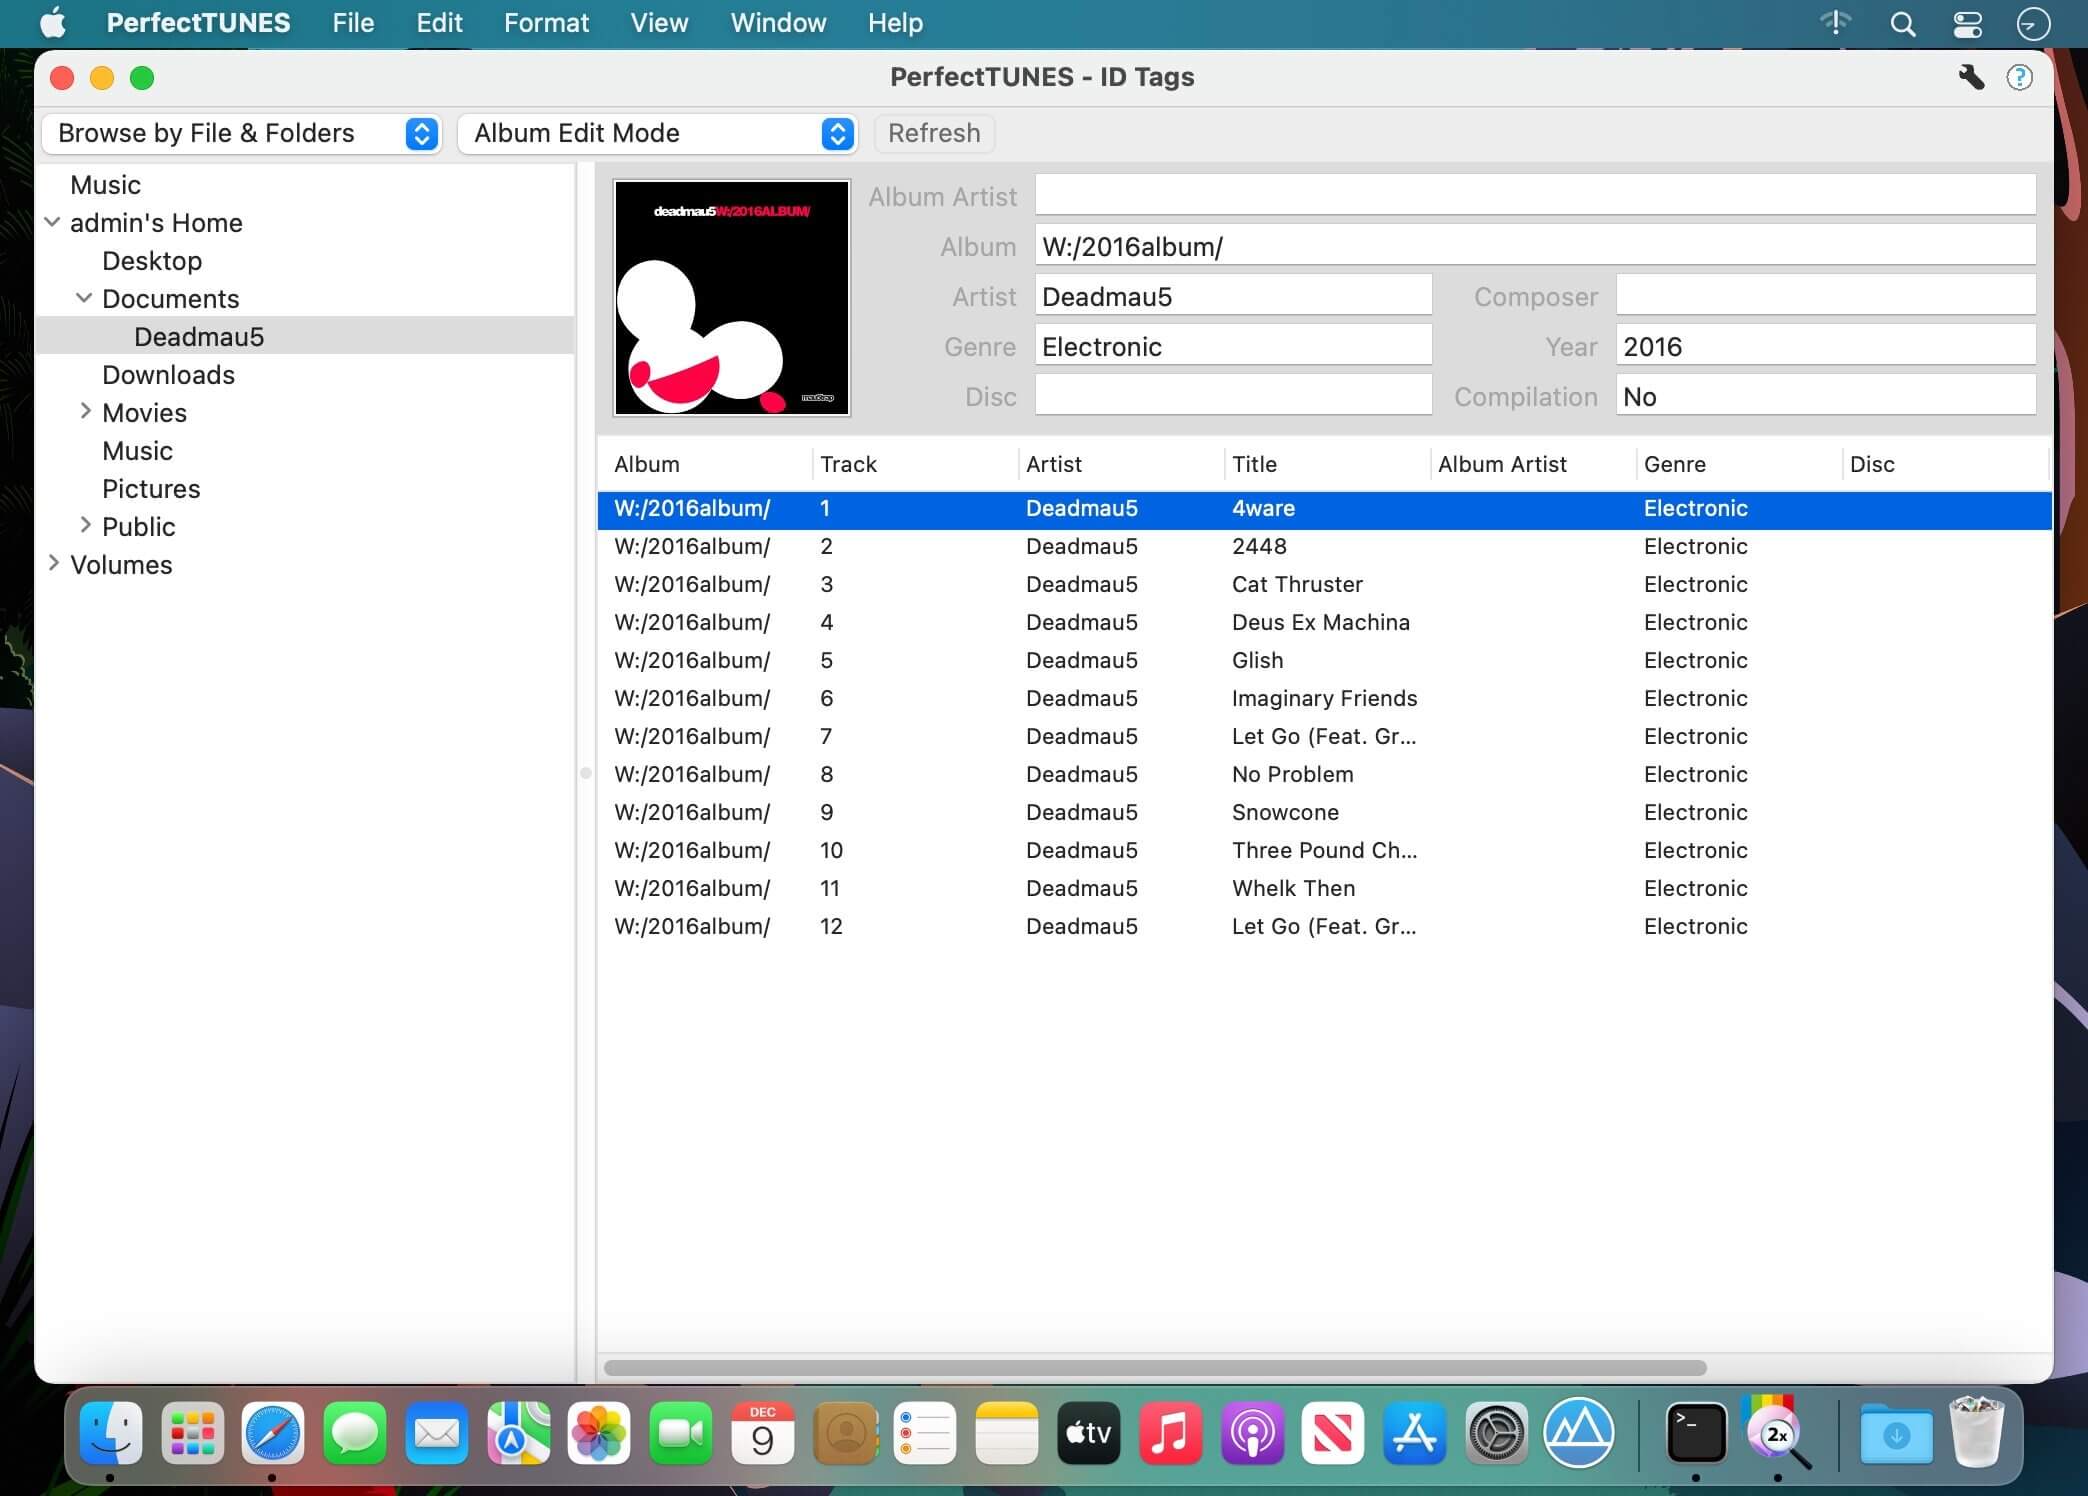Open Notes from the dock

coord(1007,1433)
